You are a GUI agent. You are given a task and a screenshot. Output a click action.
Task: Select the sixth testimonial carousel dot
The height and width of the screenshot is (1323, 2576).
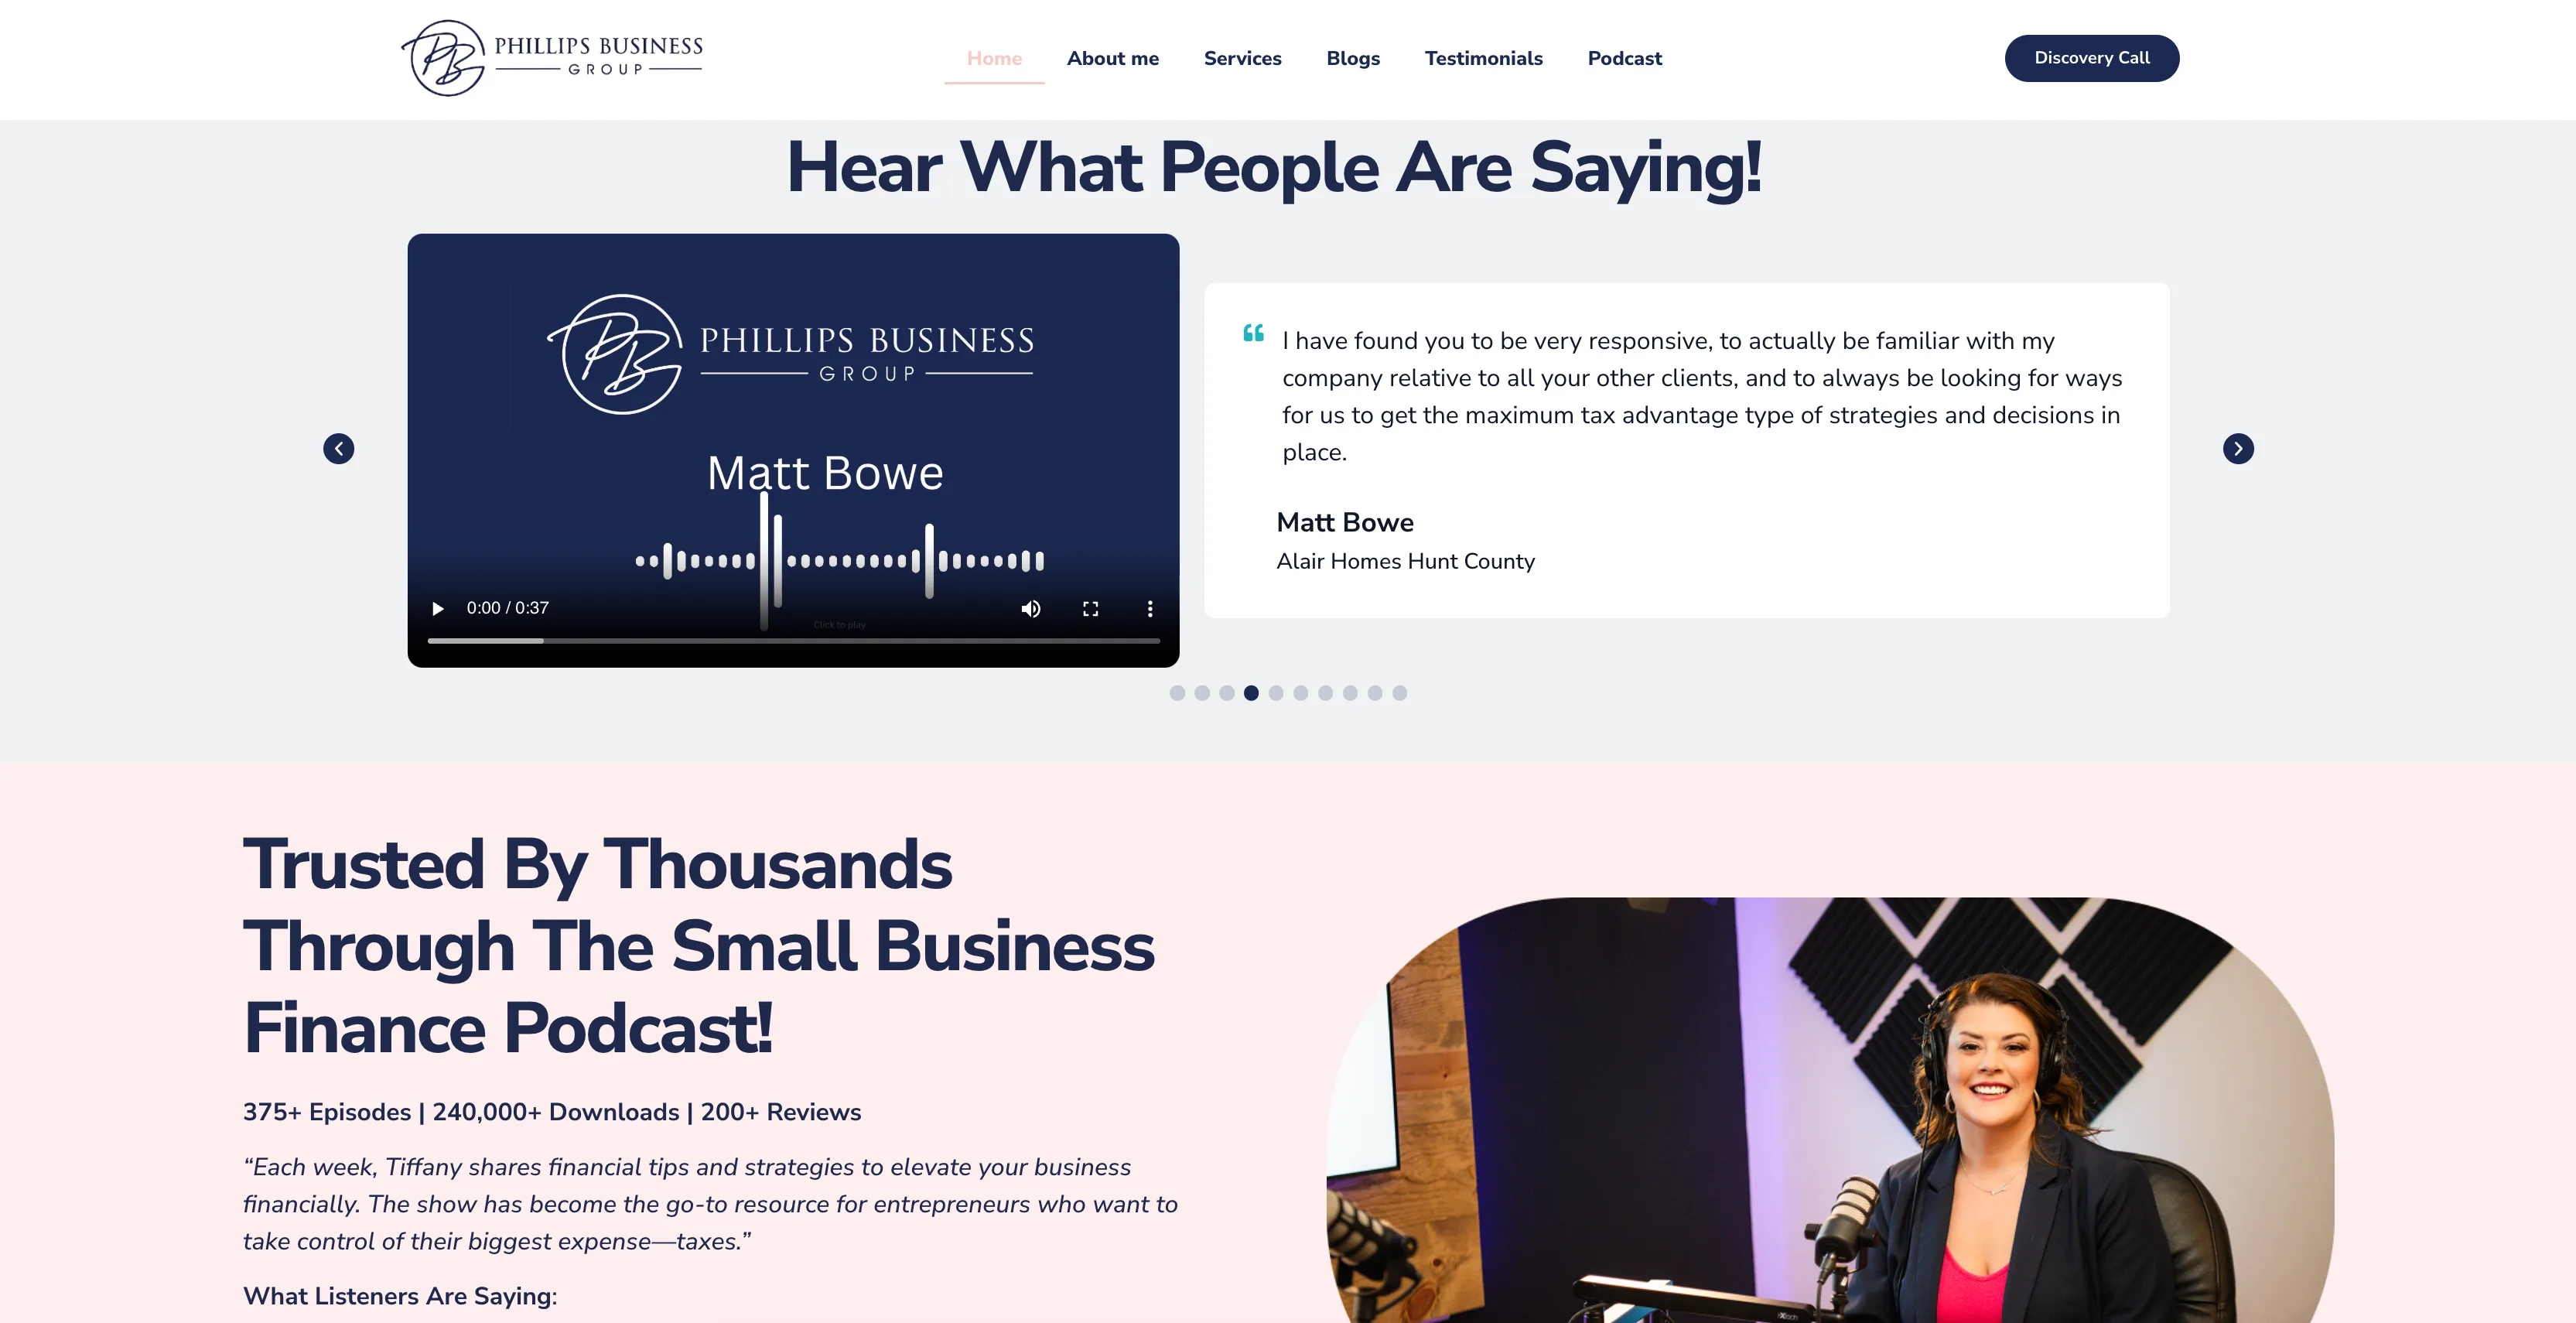[x=1301, y=693]
